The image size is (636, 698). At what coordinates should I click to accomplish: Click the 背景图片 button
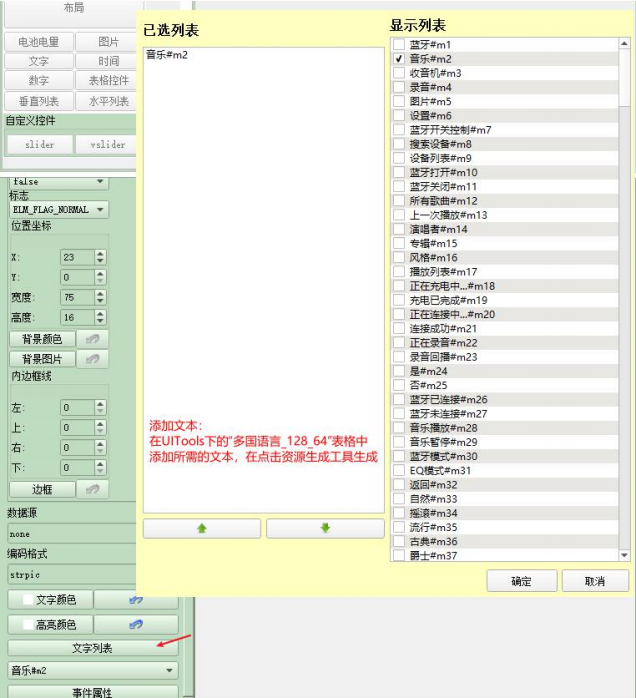pos(42,359)
